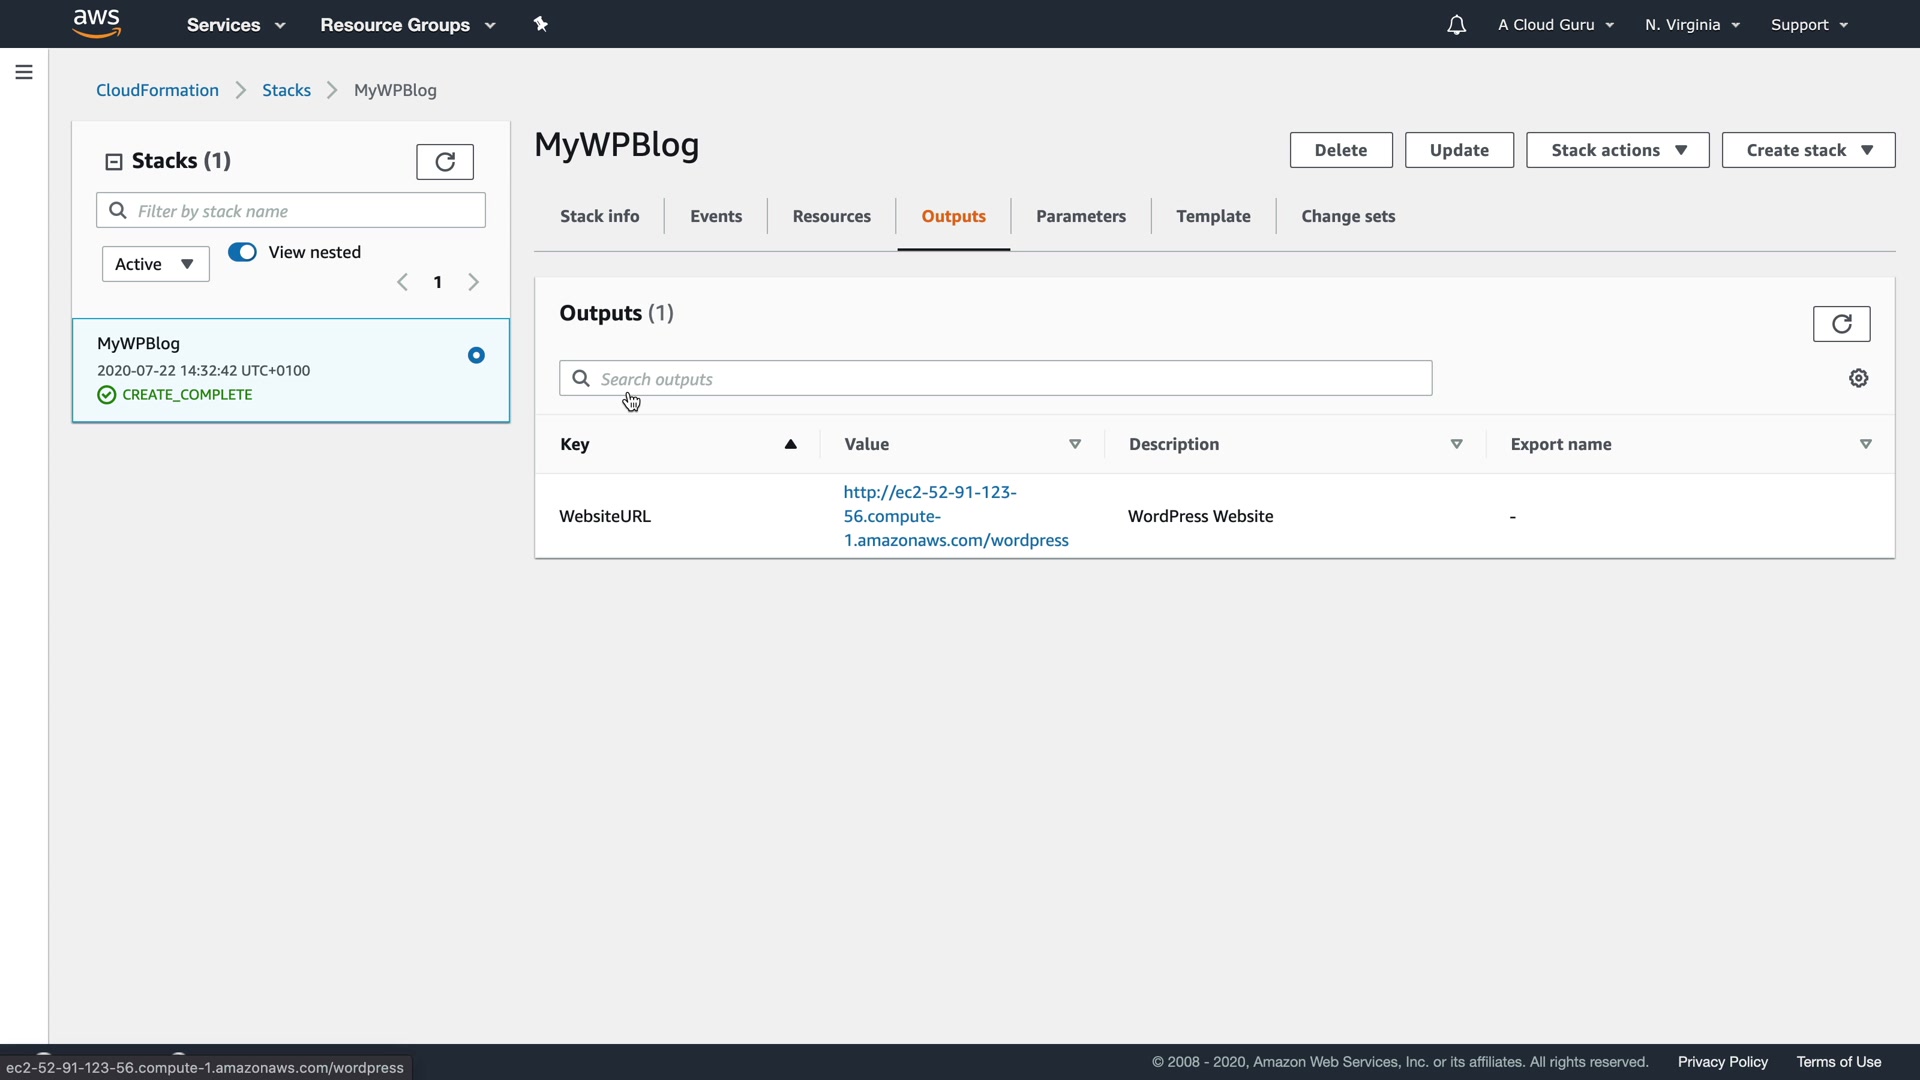The height and width of the screenshot is (1080, 1920).
Task: Click the Delete stack button
Action: pyautogui.click(x=1340, y=150)
